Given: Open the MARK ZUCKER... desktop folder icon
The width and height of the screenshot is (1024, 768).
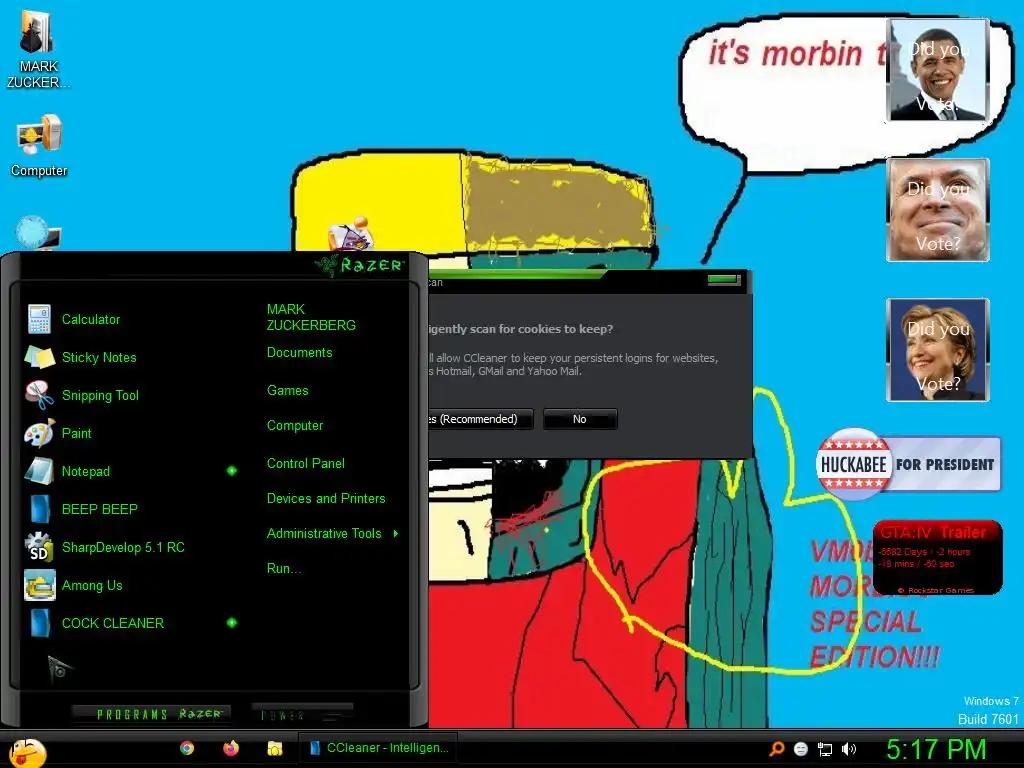Looking at the screenshot, I should (38, 48).
